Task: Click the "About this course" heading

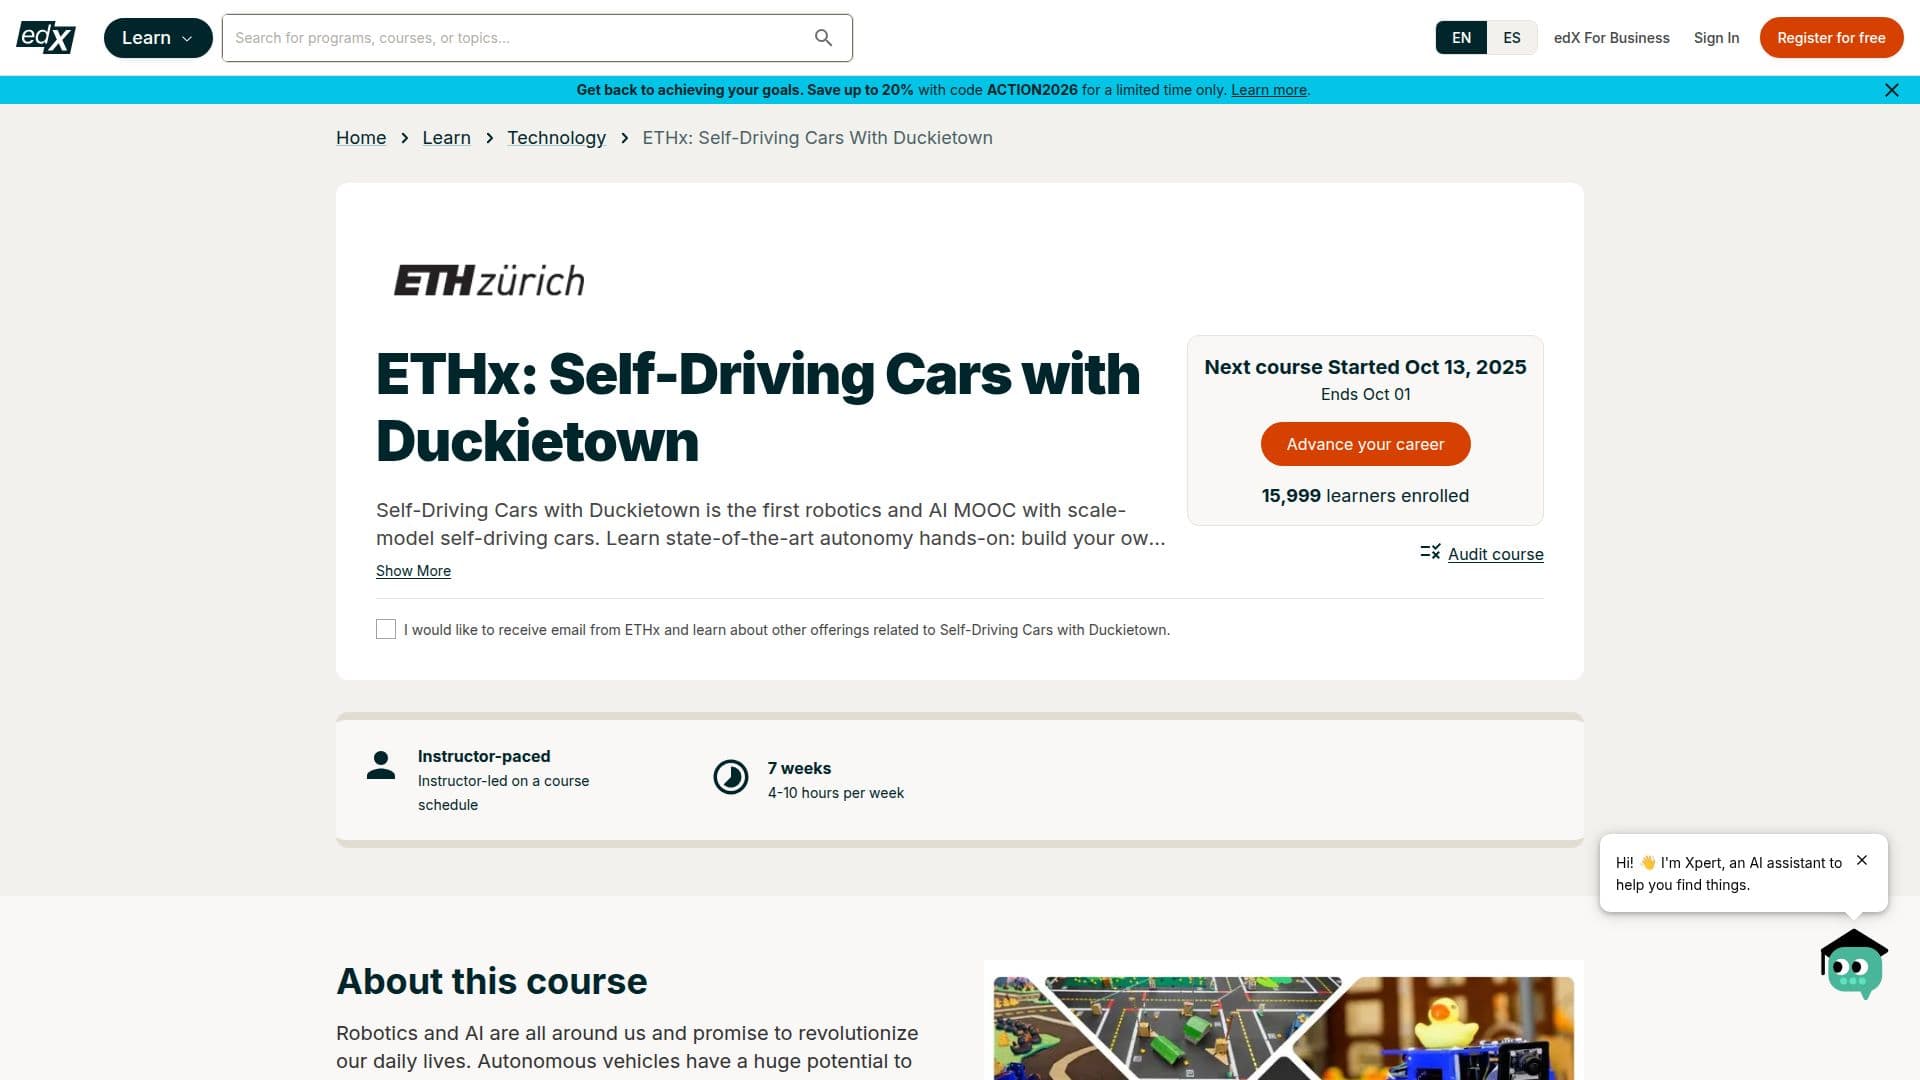Action: pos(491,981)
